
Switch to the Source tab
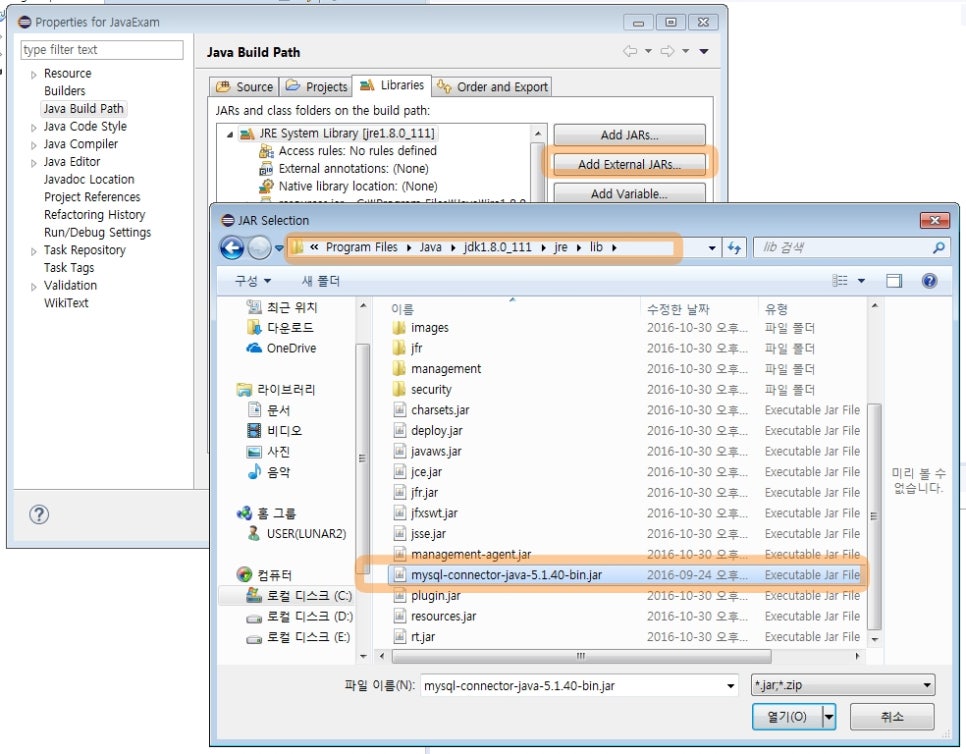pos(245,87)
